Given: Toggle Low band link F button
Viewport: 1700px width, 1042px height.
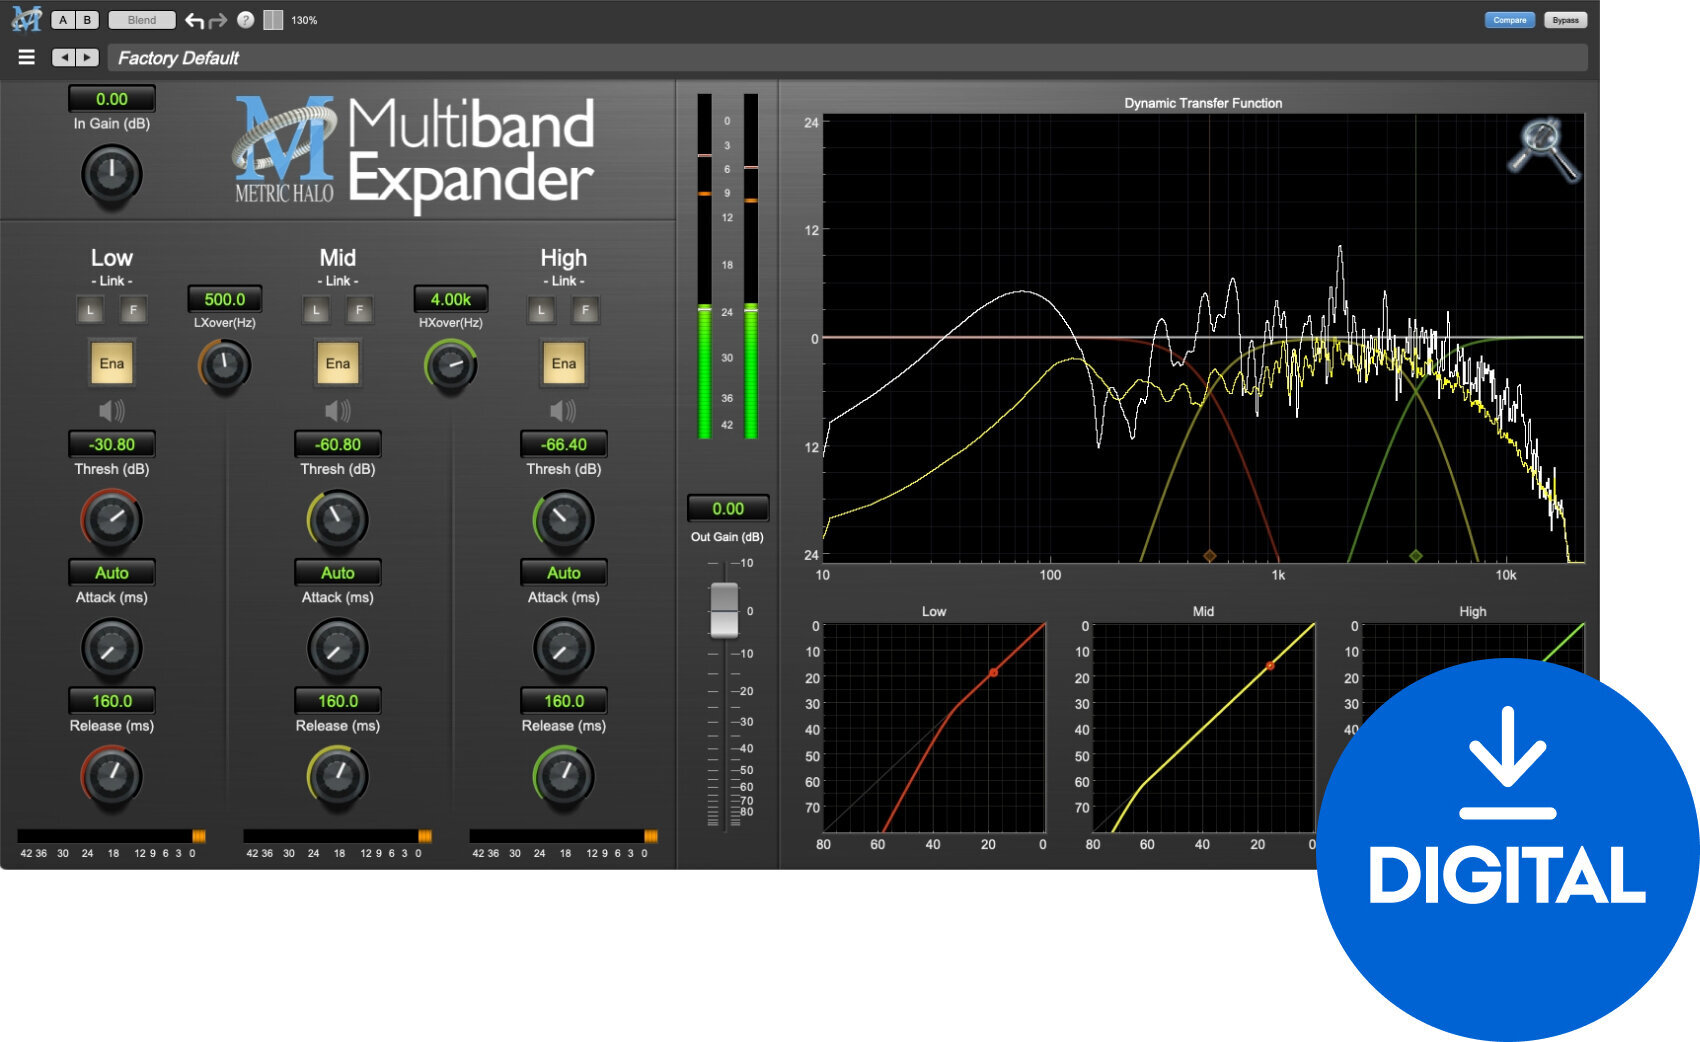Looking at the screenshot, I should 133,310.
